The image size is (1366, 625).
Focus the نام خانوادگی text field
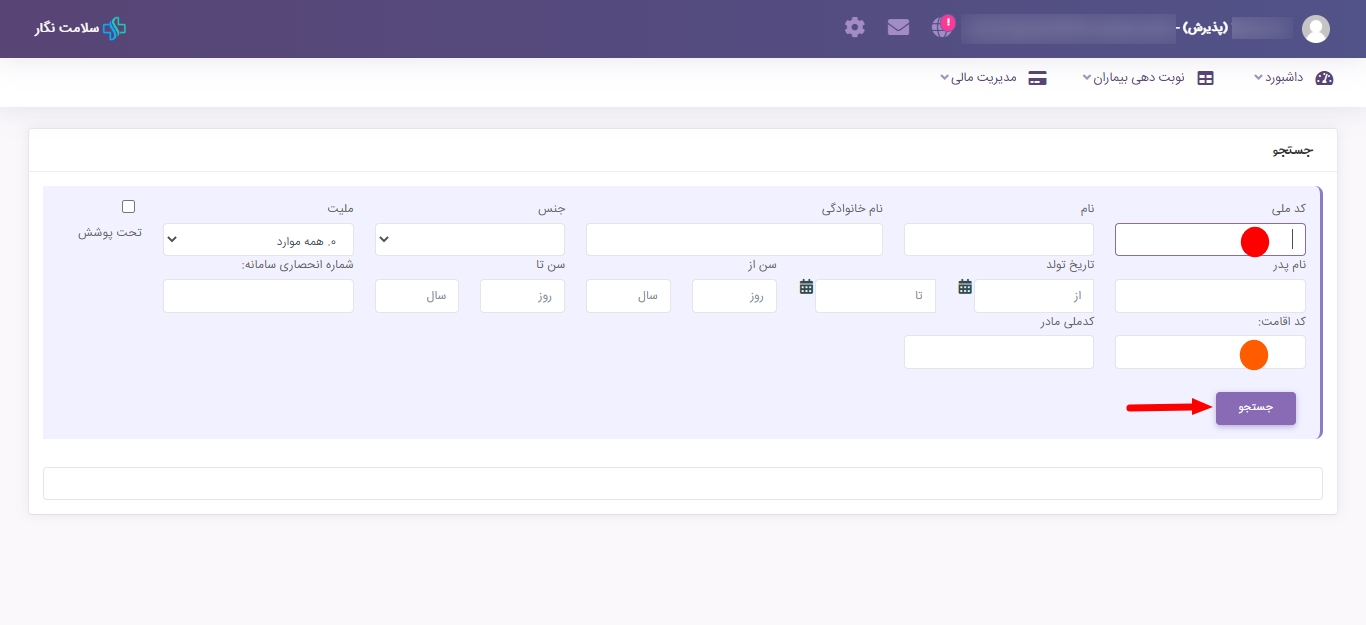point(734,240)
